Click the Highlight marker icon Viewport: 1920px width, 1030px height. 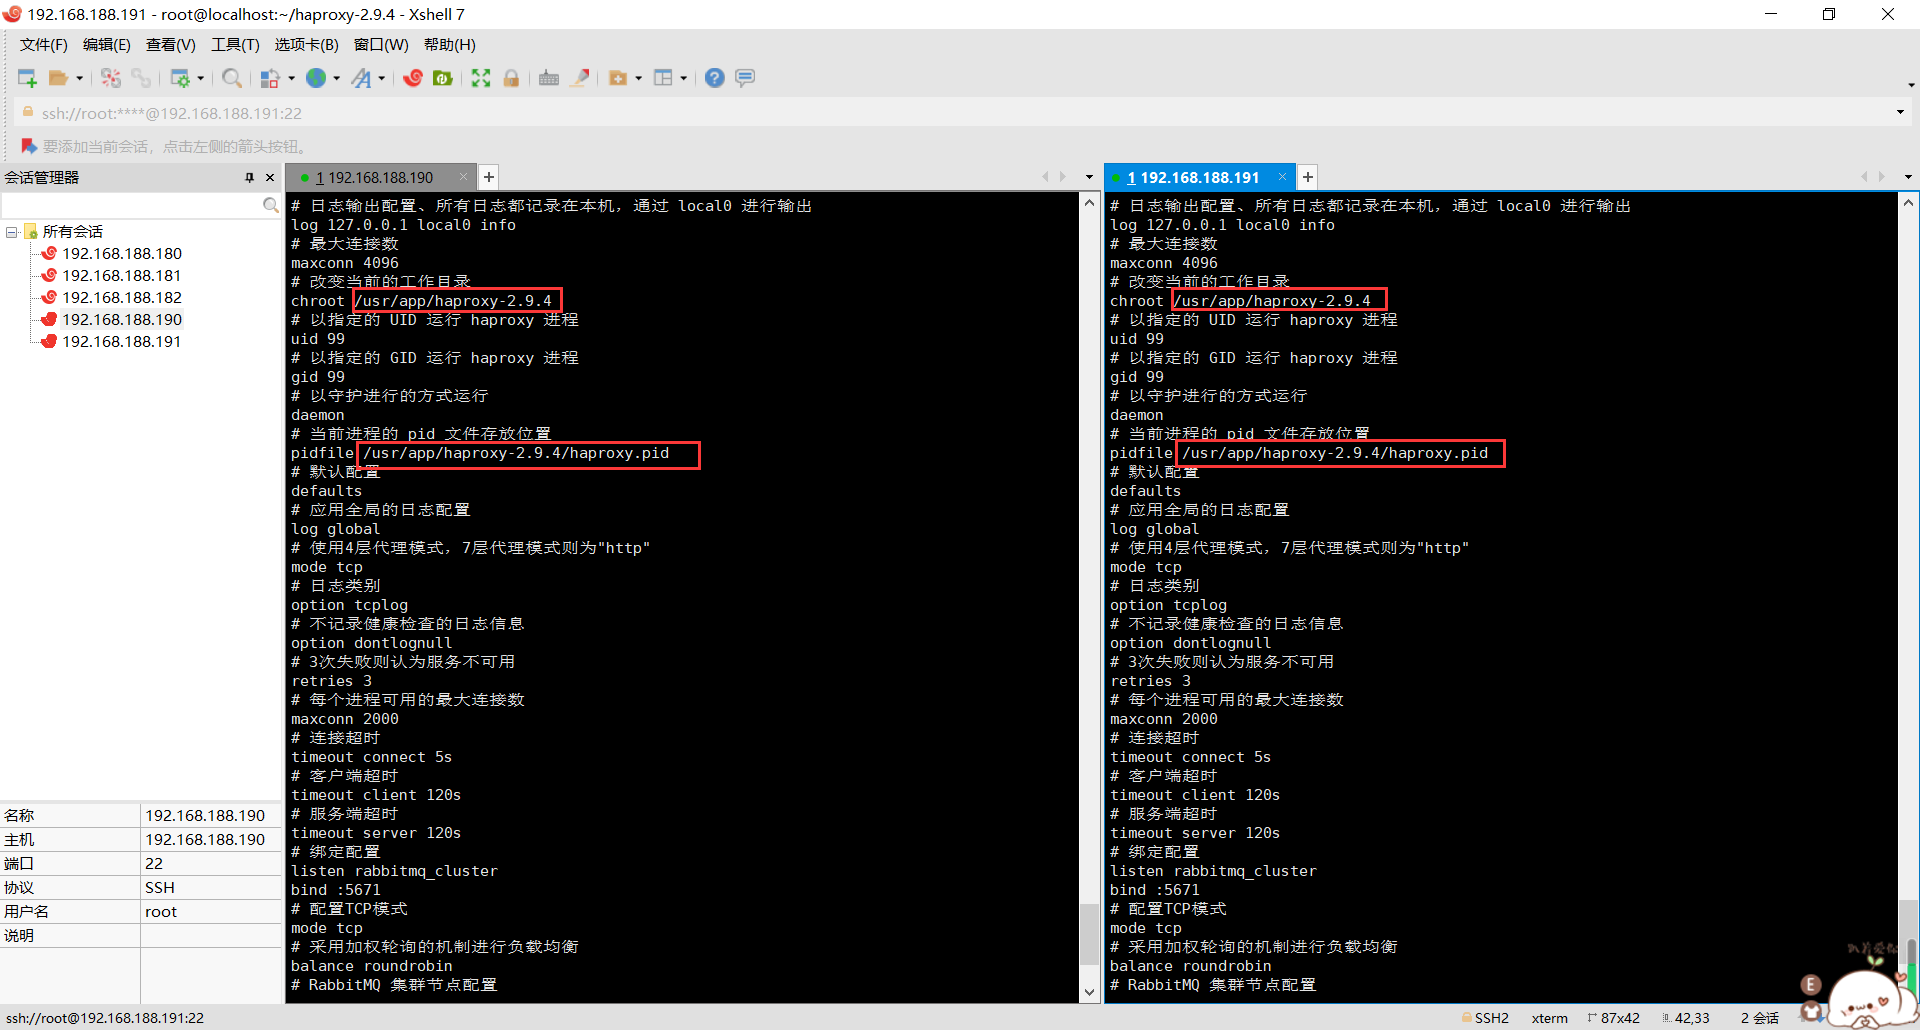(x=580, y=78)
